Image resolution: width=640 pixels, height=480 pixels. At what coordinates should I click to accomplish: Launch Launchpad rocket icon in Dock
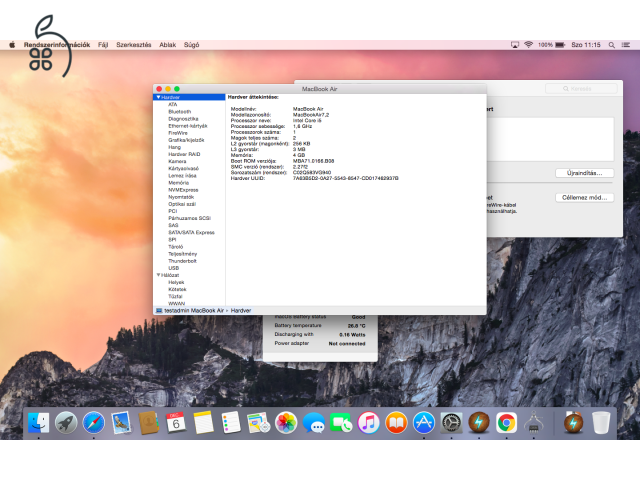[66, 422]
